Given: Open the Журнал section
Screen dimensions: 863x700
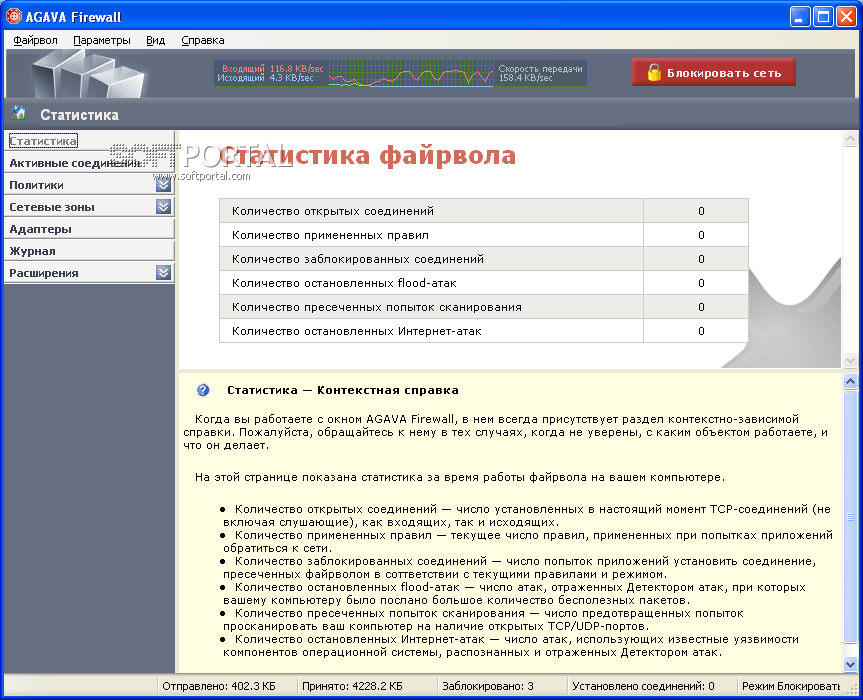Looking at the screenshot, I should click(x=89, y=251).
